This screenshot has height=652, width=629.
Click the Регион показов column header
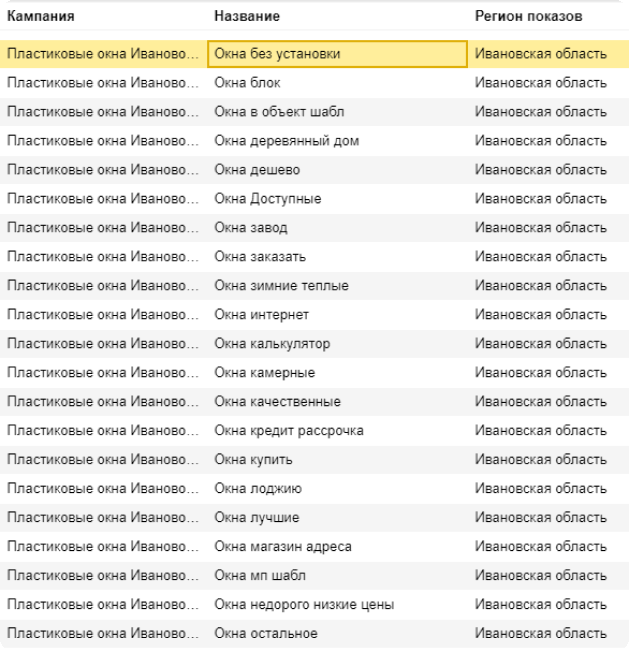pyautogui.click(x=528, y=17)
